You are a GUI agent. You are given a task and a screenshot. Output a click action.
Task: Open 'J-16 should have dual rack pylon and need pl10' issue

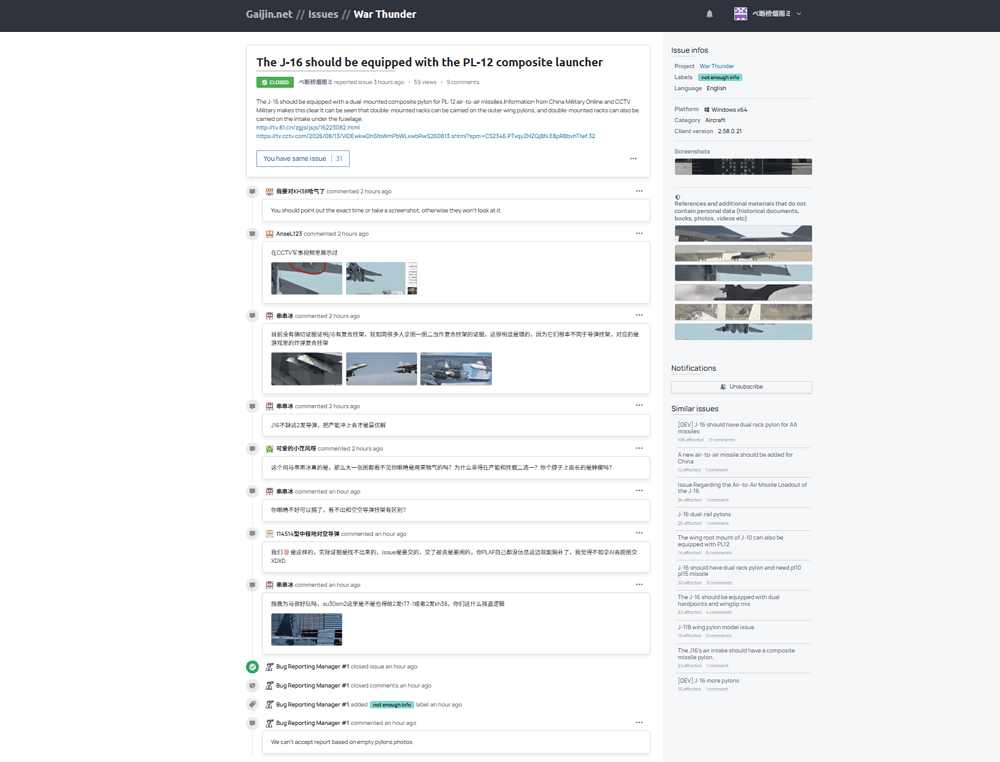click(x=739, y=571)
